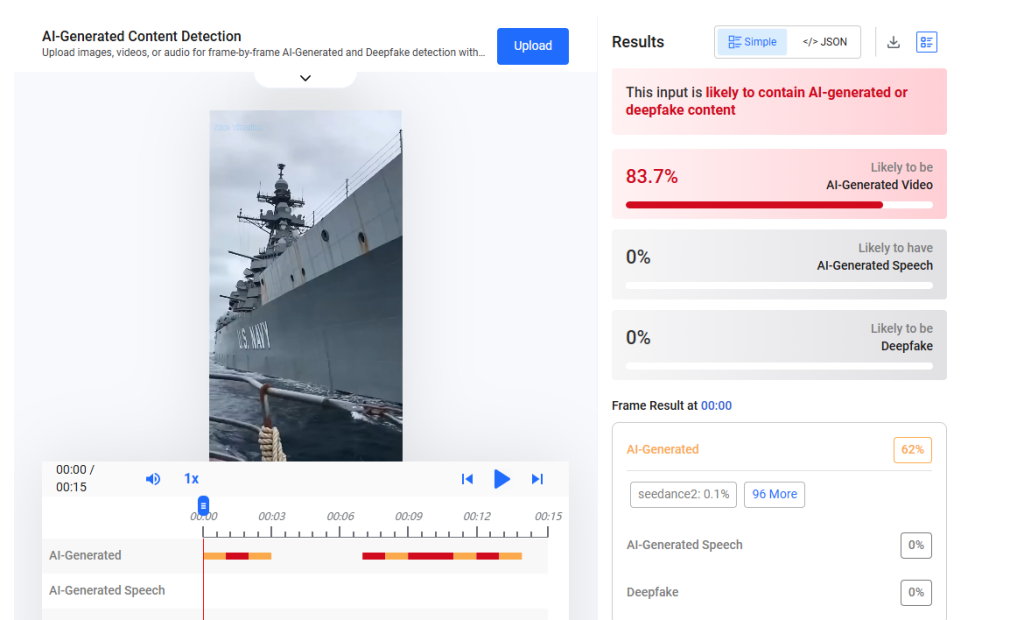Screen dimensions: 1024x620
Task: Mute the video volume speaker icon
Action: point(153,479)
